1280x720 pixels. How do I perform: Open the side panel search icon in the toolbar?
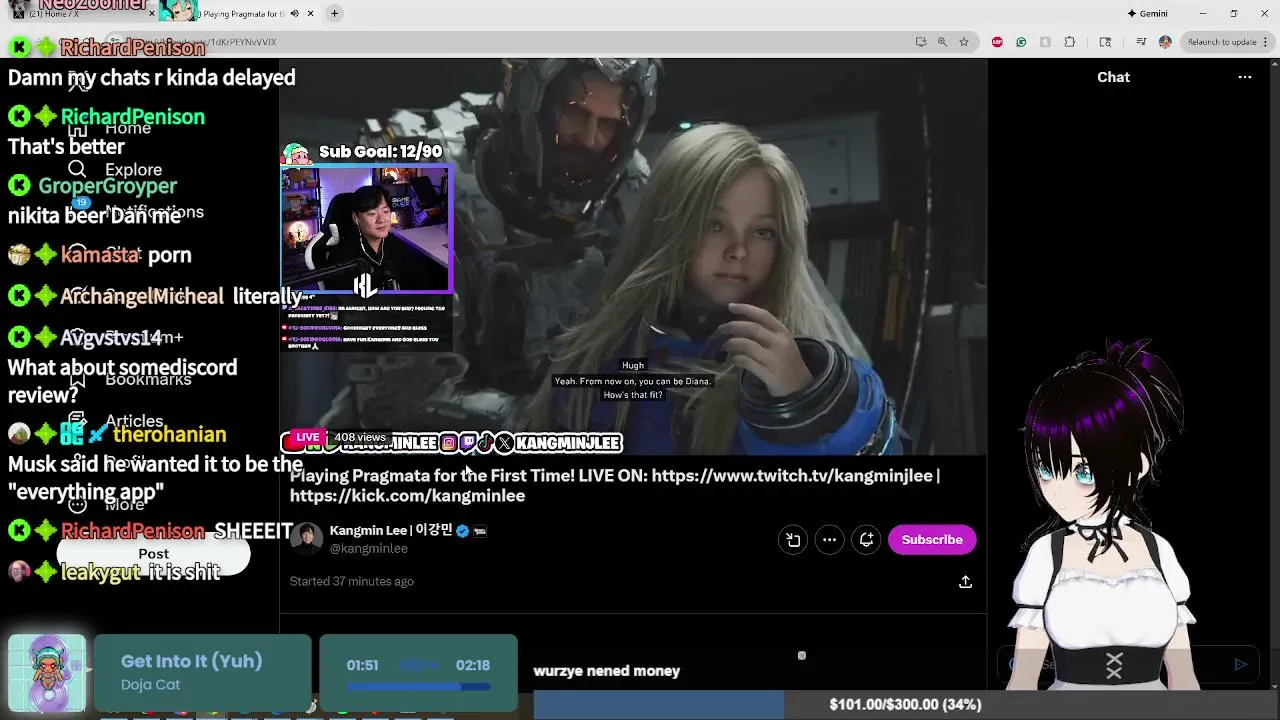[1105, 42]
